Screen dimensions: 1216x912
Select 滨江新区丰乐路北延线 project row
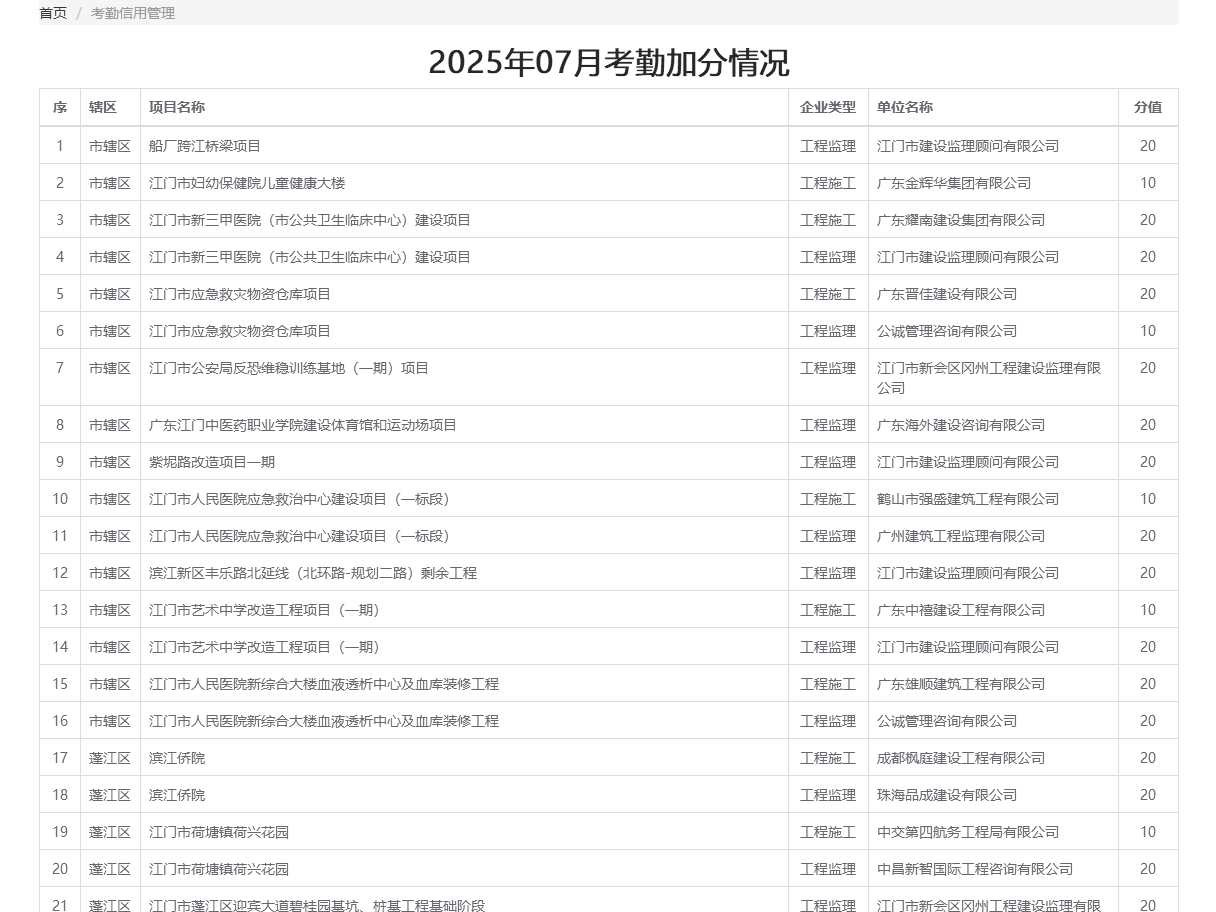(313, 573)
